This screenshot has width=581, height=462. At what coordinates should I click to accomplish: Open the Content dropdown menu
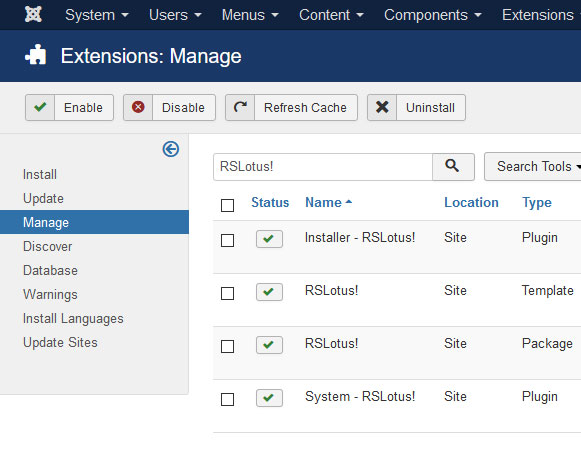[x=331, y=15]
